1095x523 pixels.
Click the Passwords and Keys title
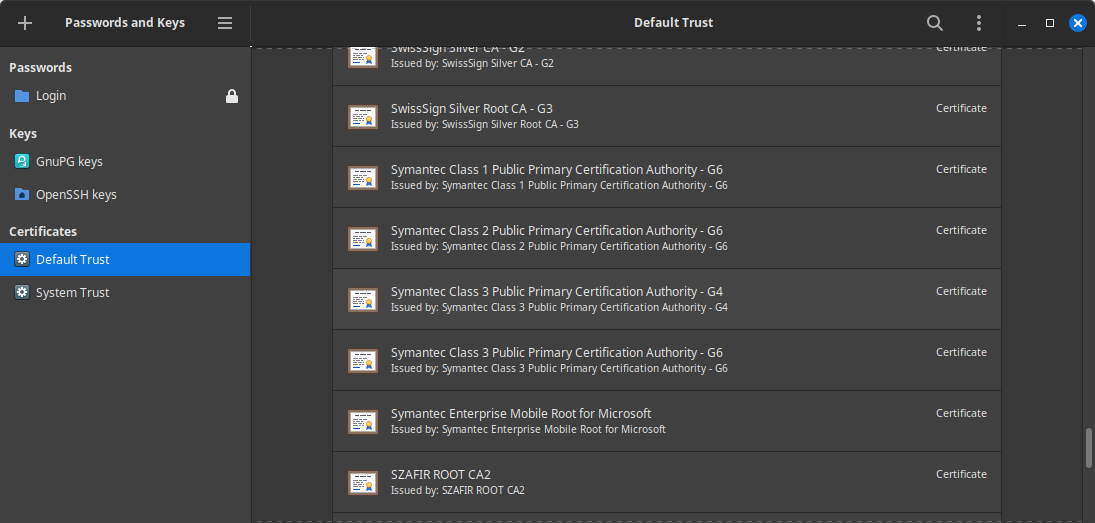125,22
